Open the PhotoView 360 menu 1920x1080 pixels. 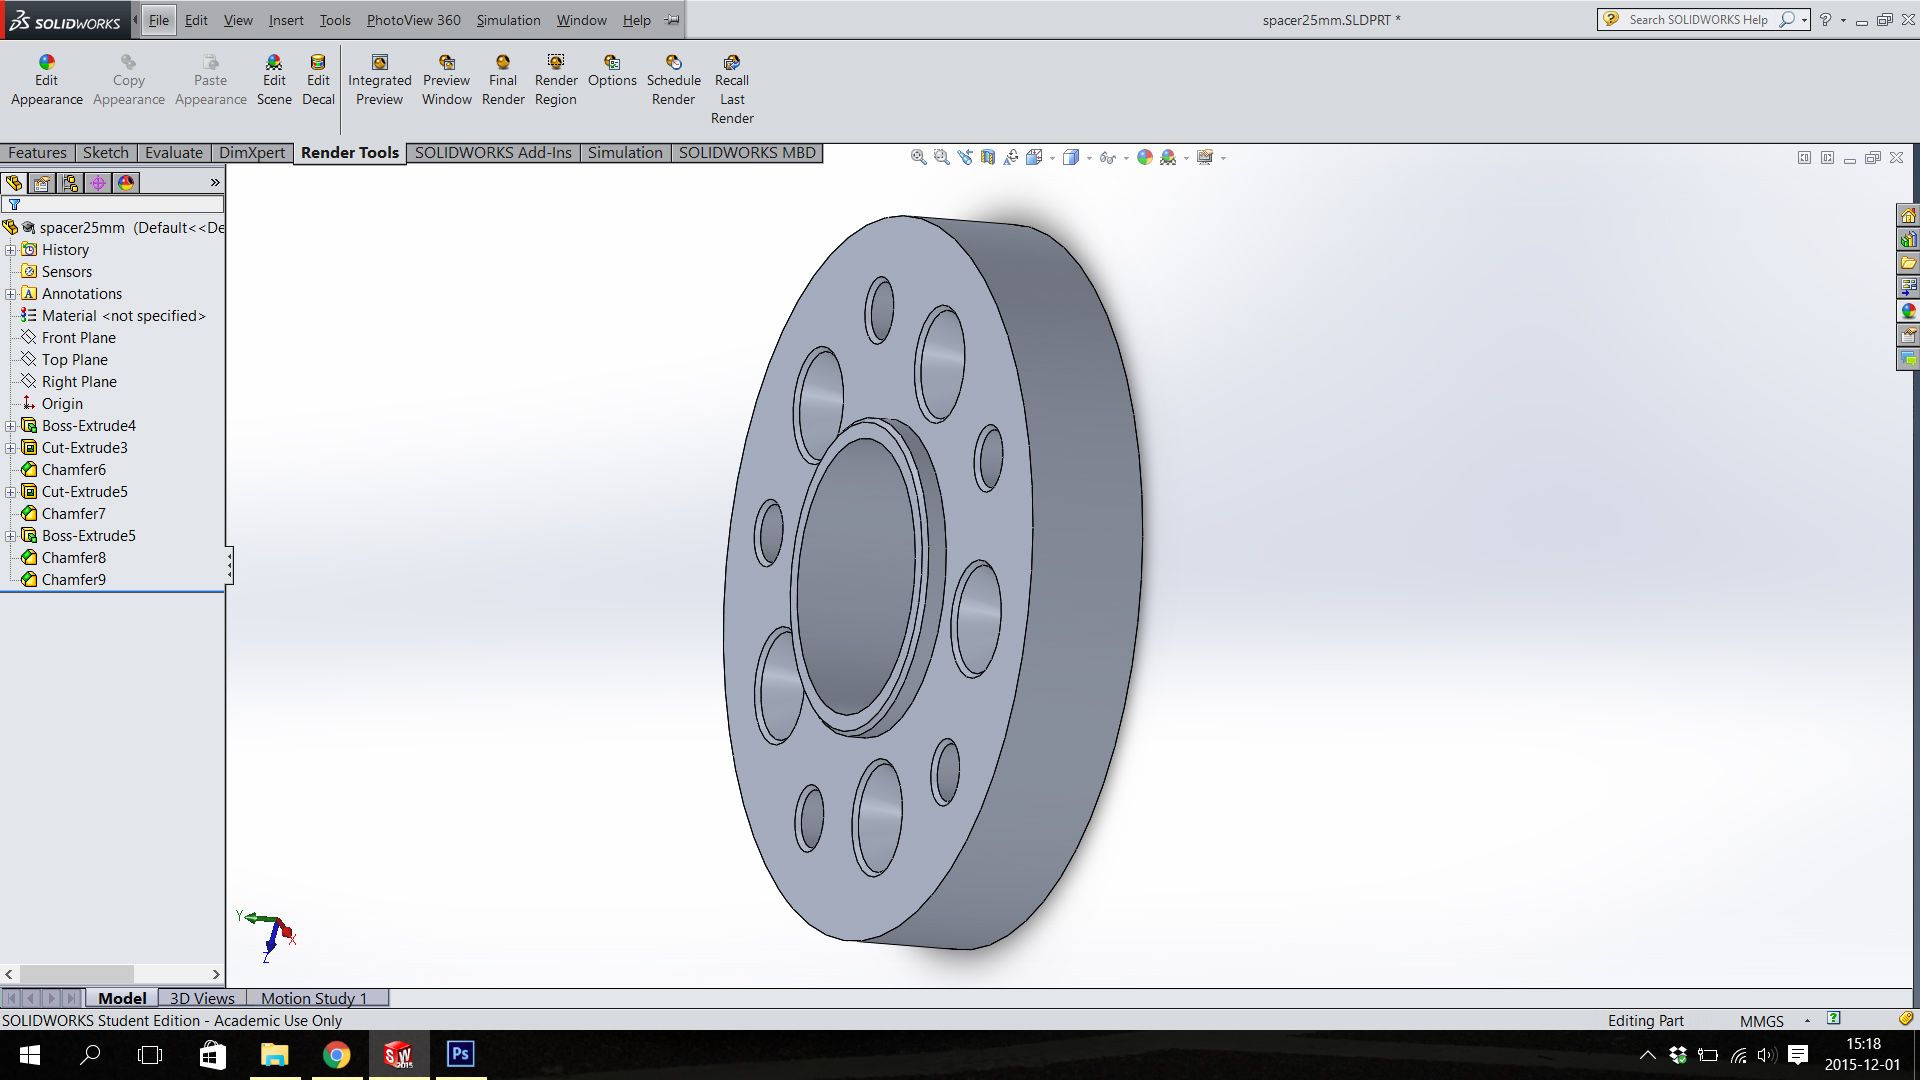tap(413, 20)
